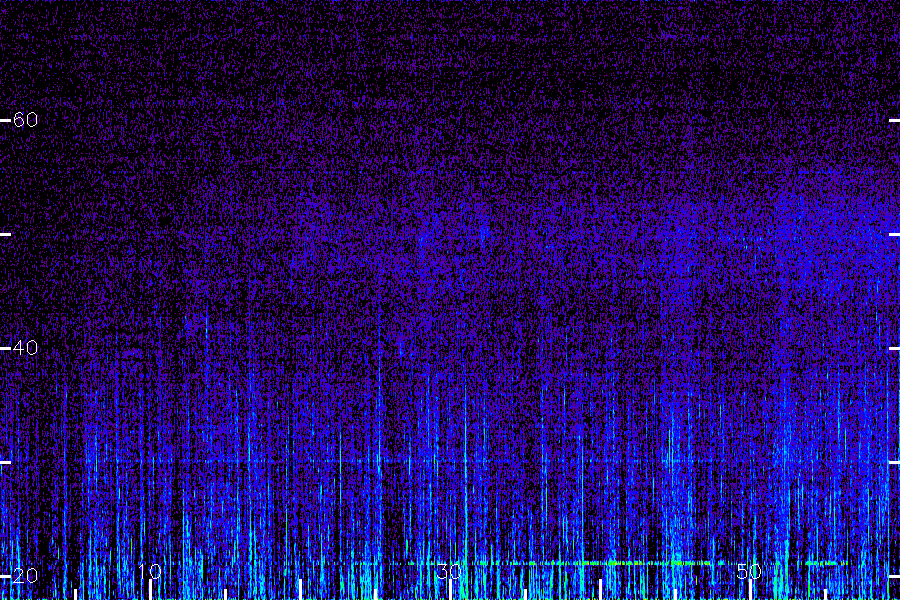
Task: Click the 20 label on the vertical axis
Action: [x=25, y=575]
